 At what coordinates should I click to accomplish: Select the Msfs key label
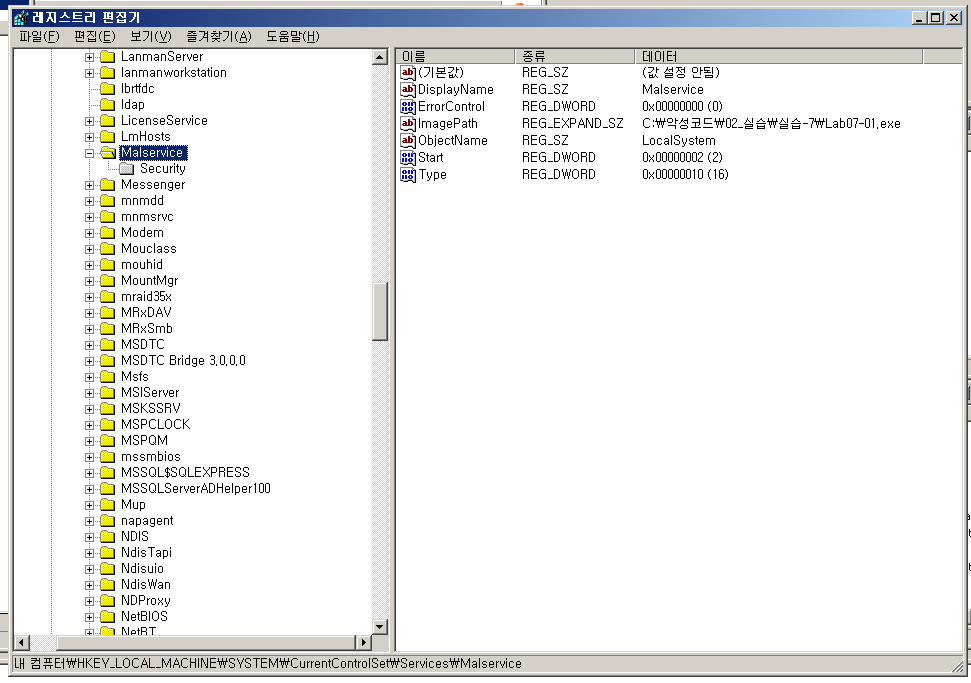pos(135,376)
